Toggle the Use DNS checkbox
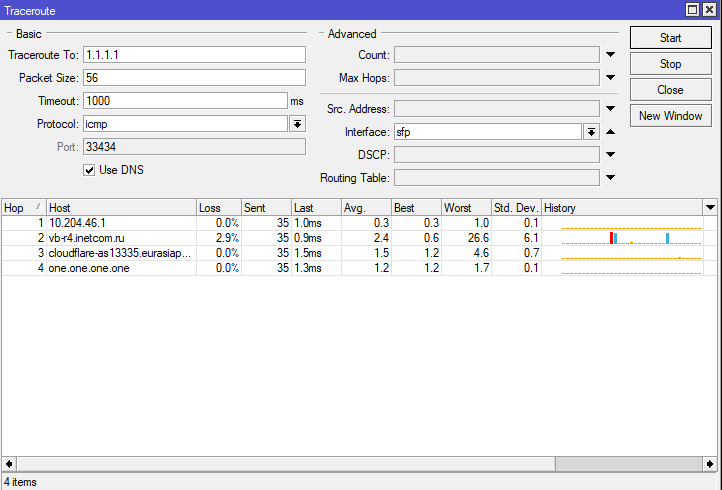This screenshot has height=490, width=722. tap(89, 170)
